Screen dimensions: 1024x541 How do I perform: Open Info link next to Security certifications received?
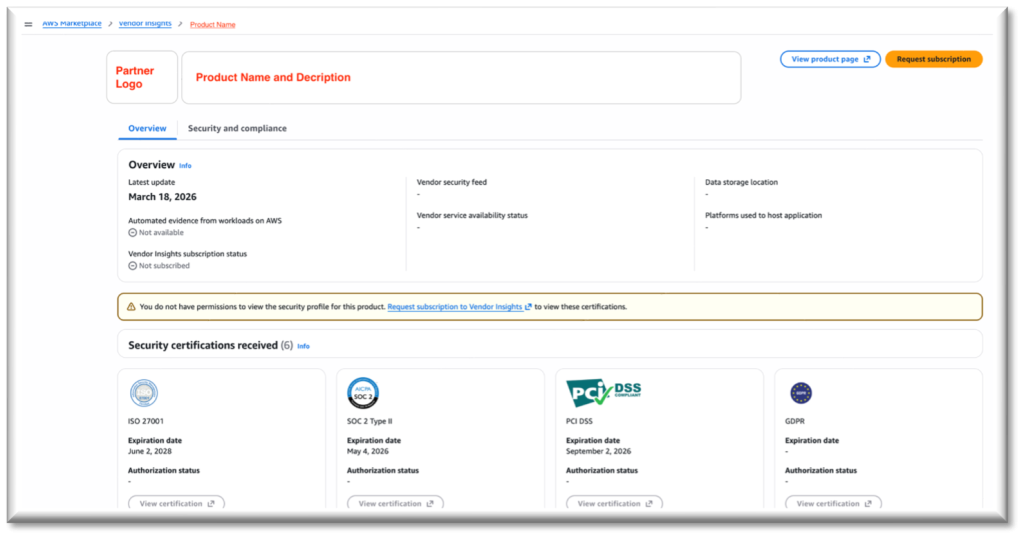[304, 346]
